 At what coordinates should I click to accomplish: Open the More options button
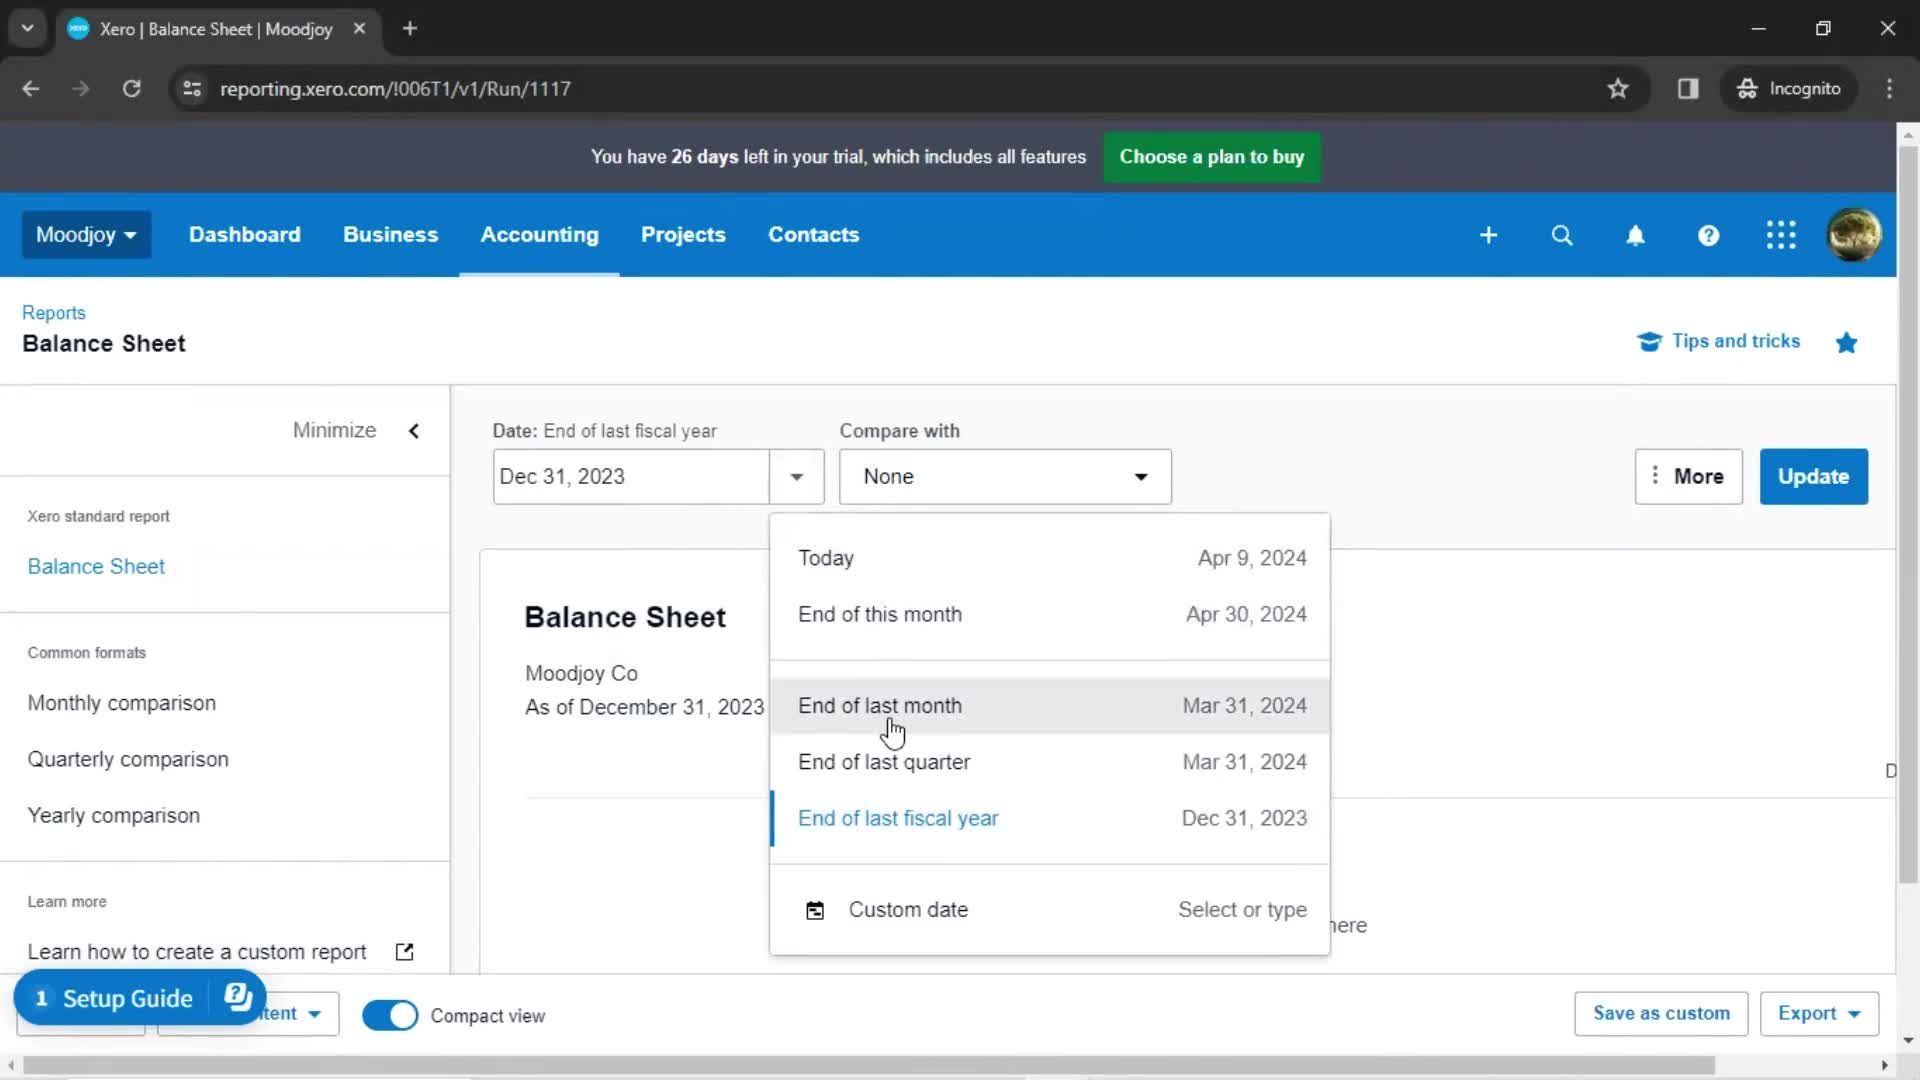click(1688, 477)
